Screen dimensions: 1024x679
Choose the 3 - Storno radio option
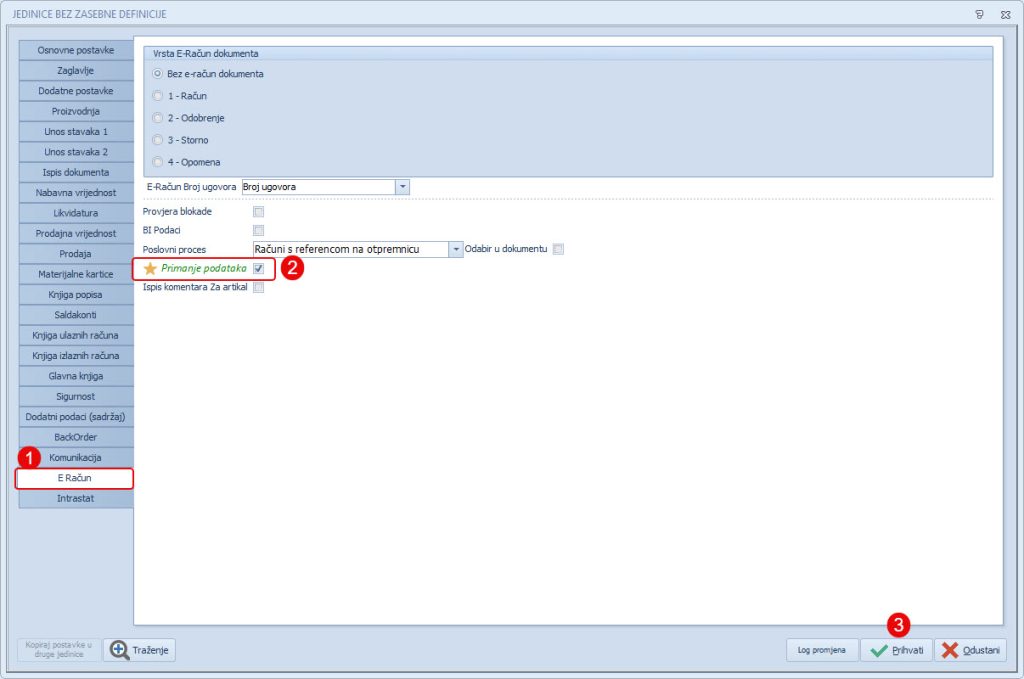(157, 140)
